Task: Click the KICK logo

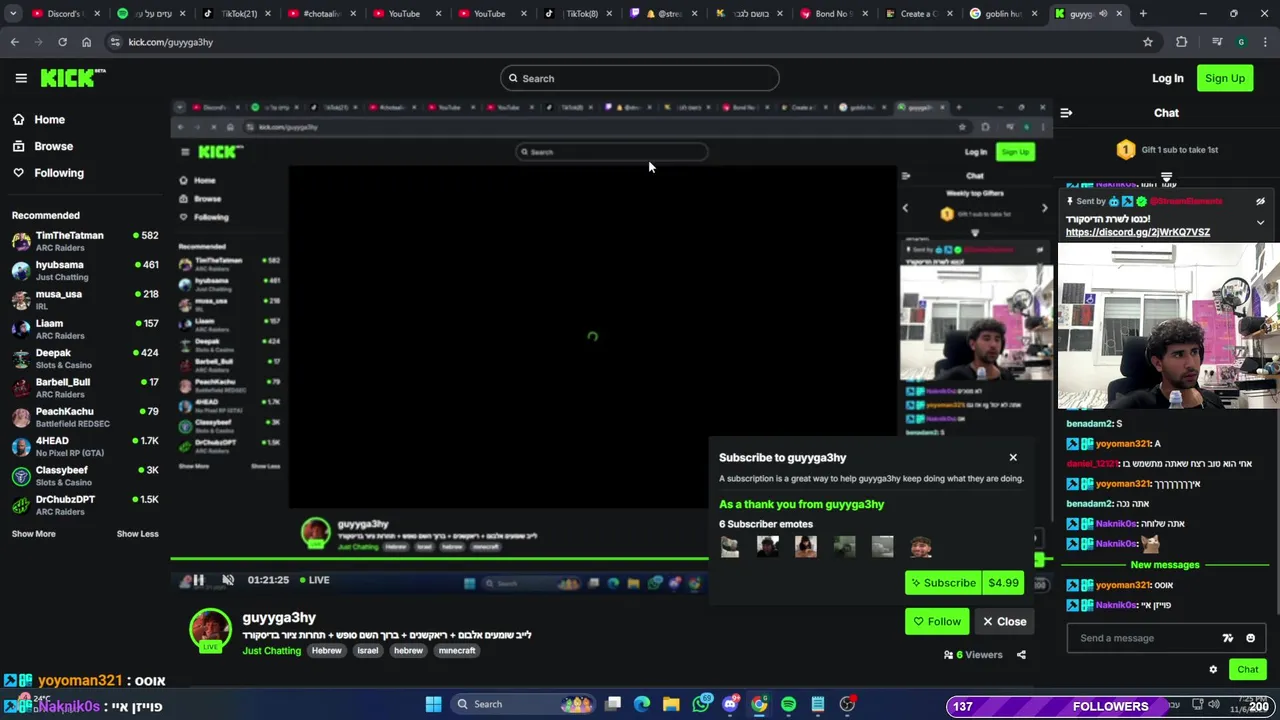Action: [x=73, y=78]
